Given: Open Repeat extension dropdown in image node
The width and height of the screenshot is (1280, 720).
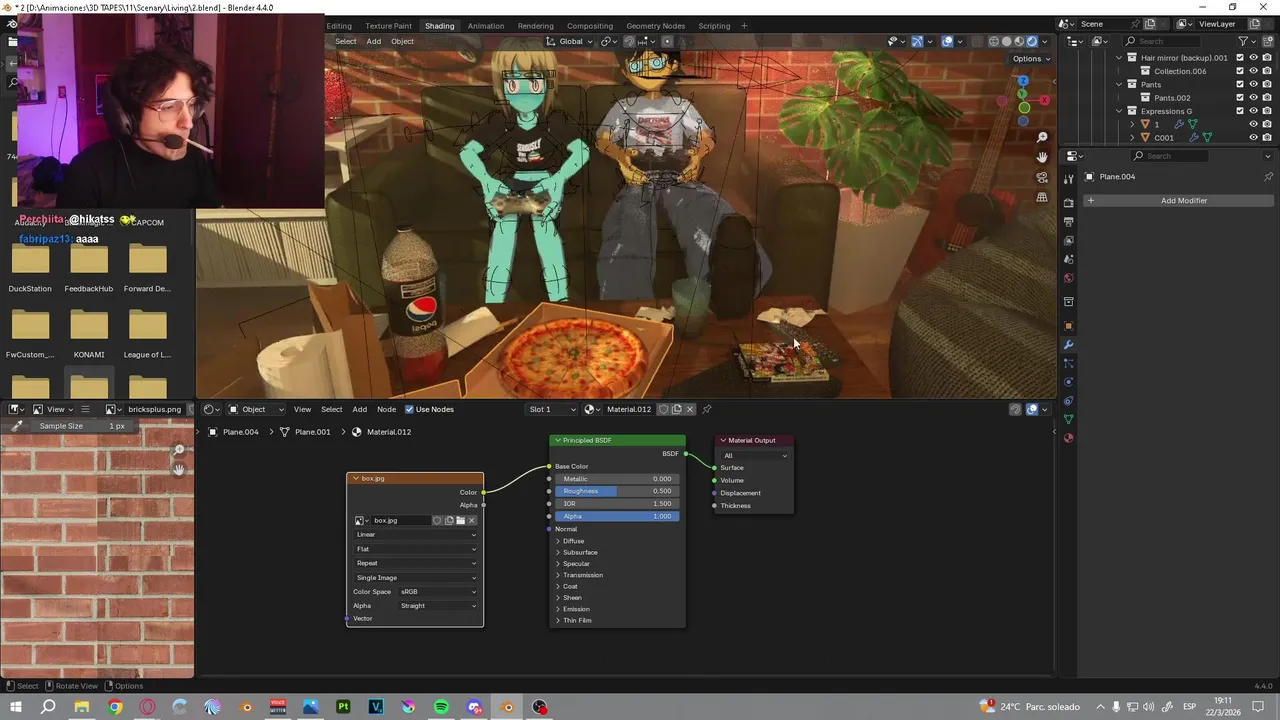Looking at the screenshot, I should tap(416, 563).
